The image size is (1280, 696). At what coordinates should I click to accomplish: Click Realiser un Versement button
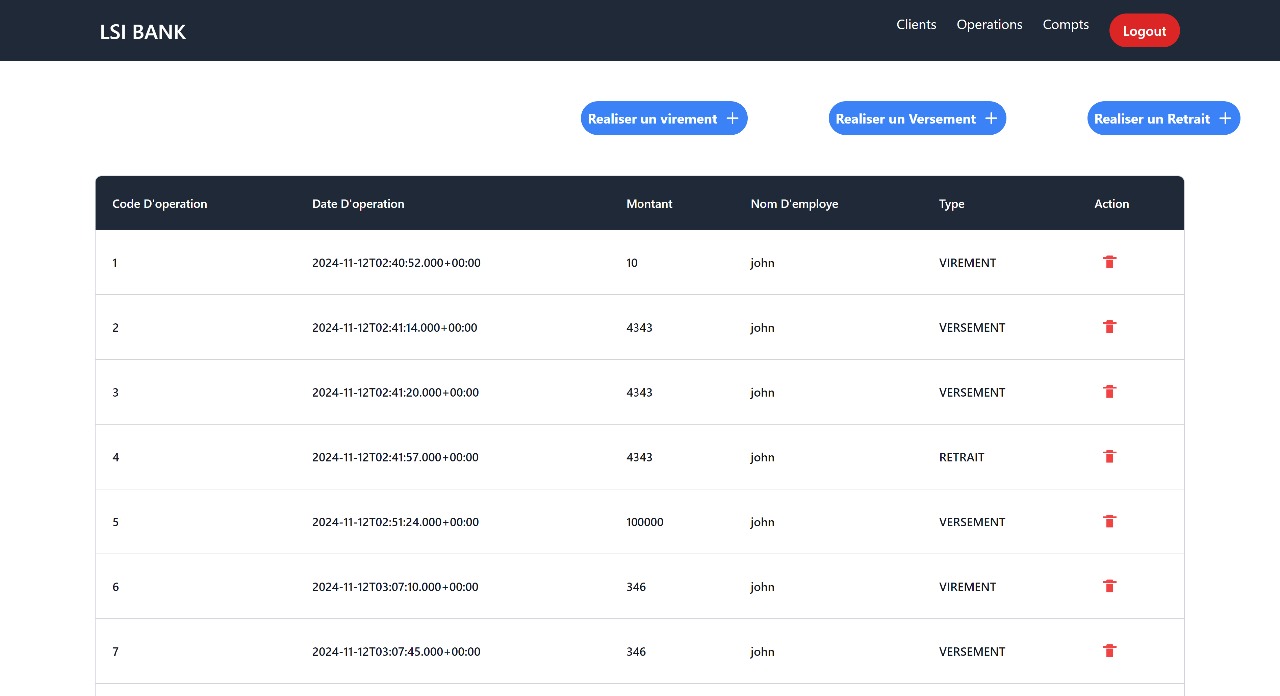917,118
